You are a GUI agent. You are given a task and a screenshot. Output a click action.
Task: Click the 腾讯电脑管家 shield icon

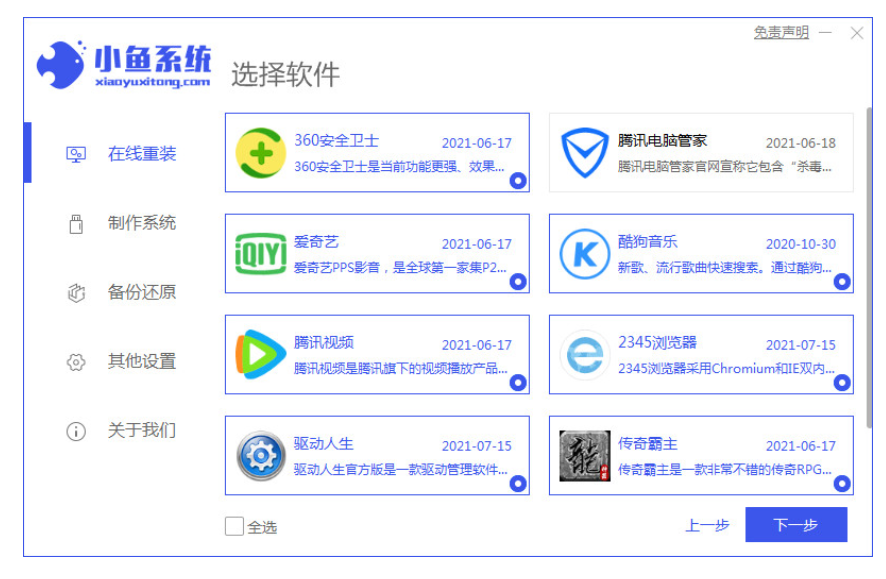tap(584, 153)
